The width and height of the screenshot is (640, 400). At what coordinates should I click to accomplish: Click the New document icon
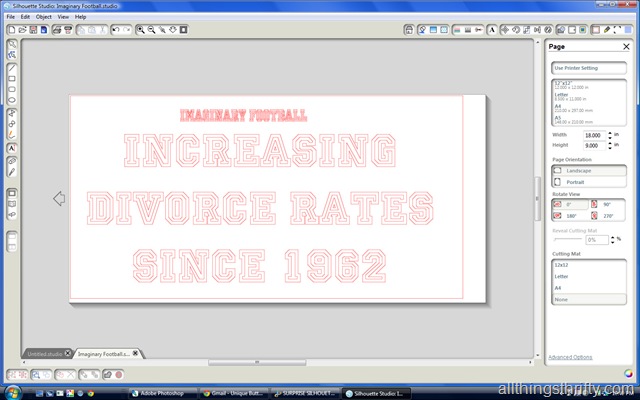pyautogui.click(x=11, y=31)
